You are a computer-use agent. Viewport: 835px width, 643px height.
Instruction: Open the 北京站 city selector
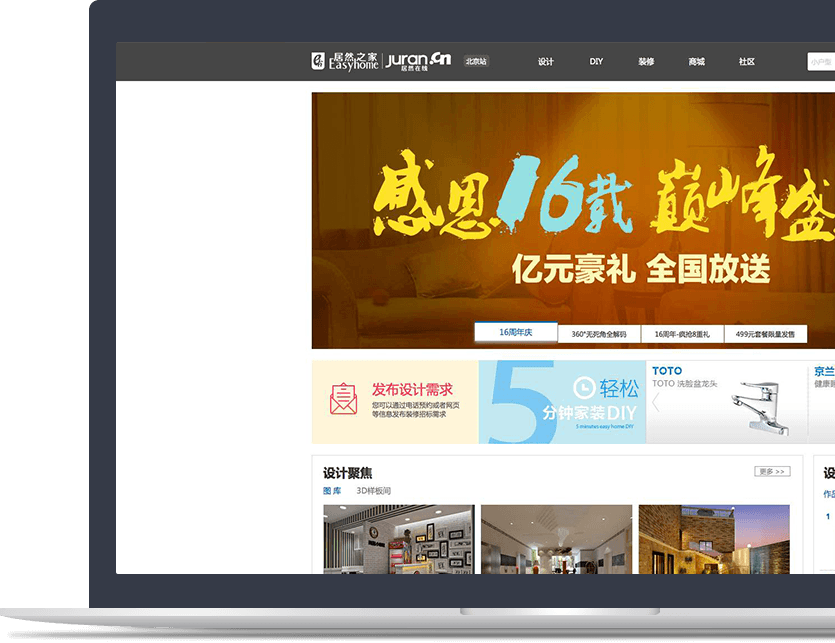tap(476, 62)
